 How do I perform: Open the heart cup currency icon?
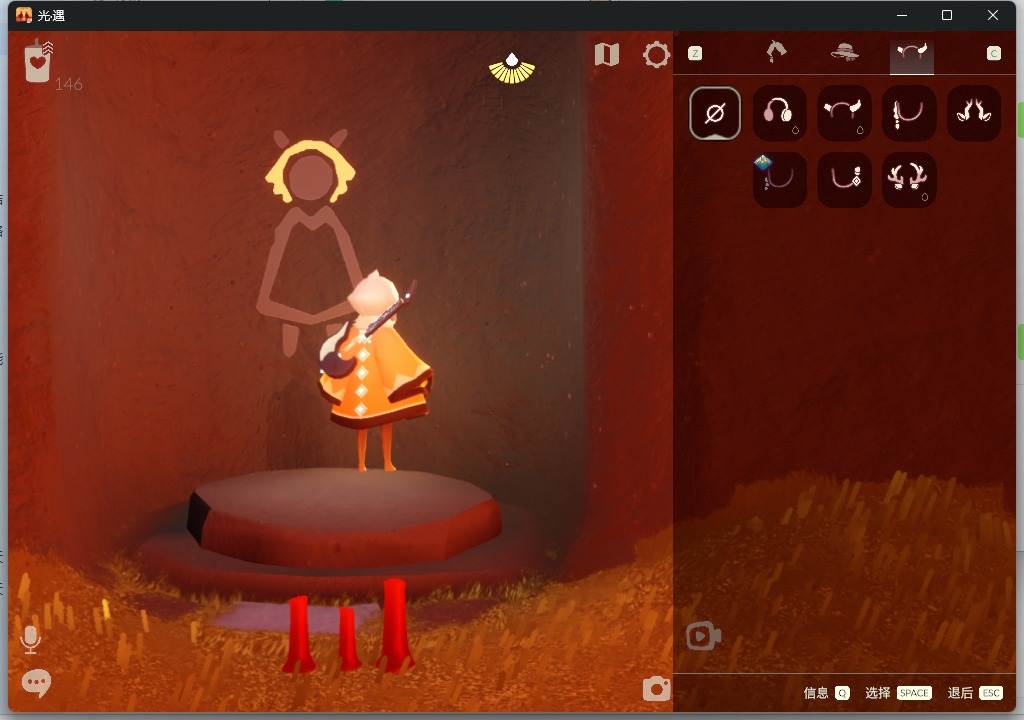(x=37, y=62)
